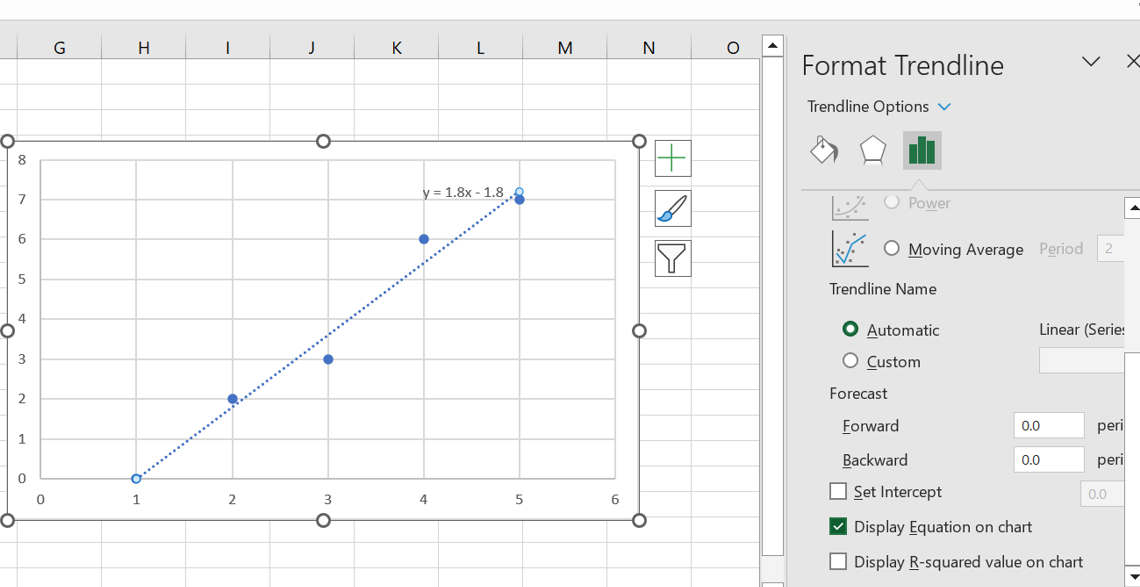Select the Effects pentagon icon

[873, 151]
